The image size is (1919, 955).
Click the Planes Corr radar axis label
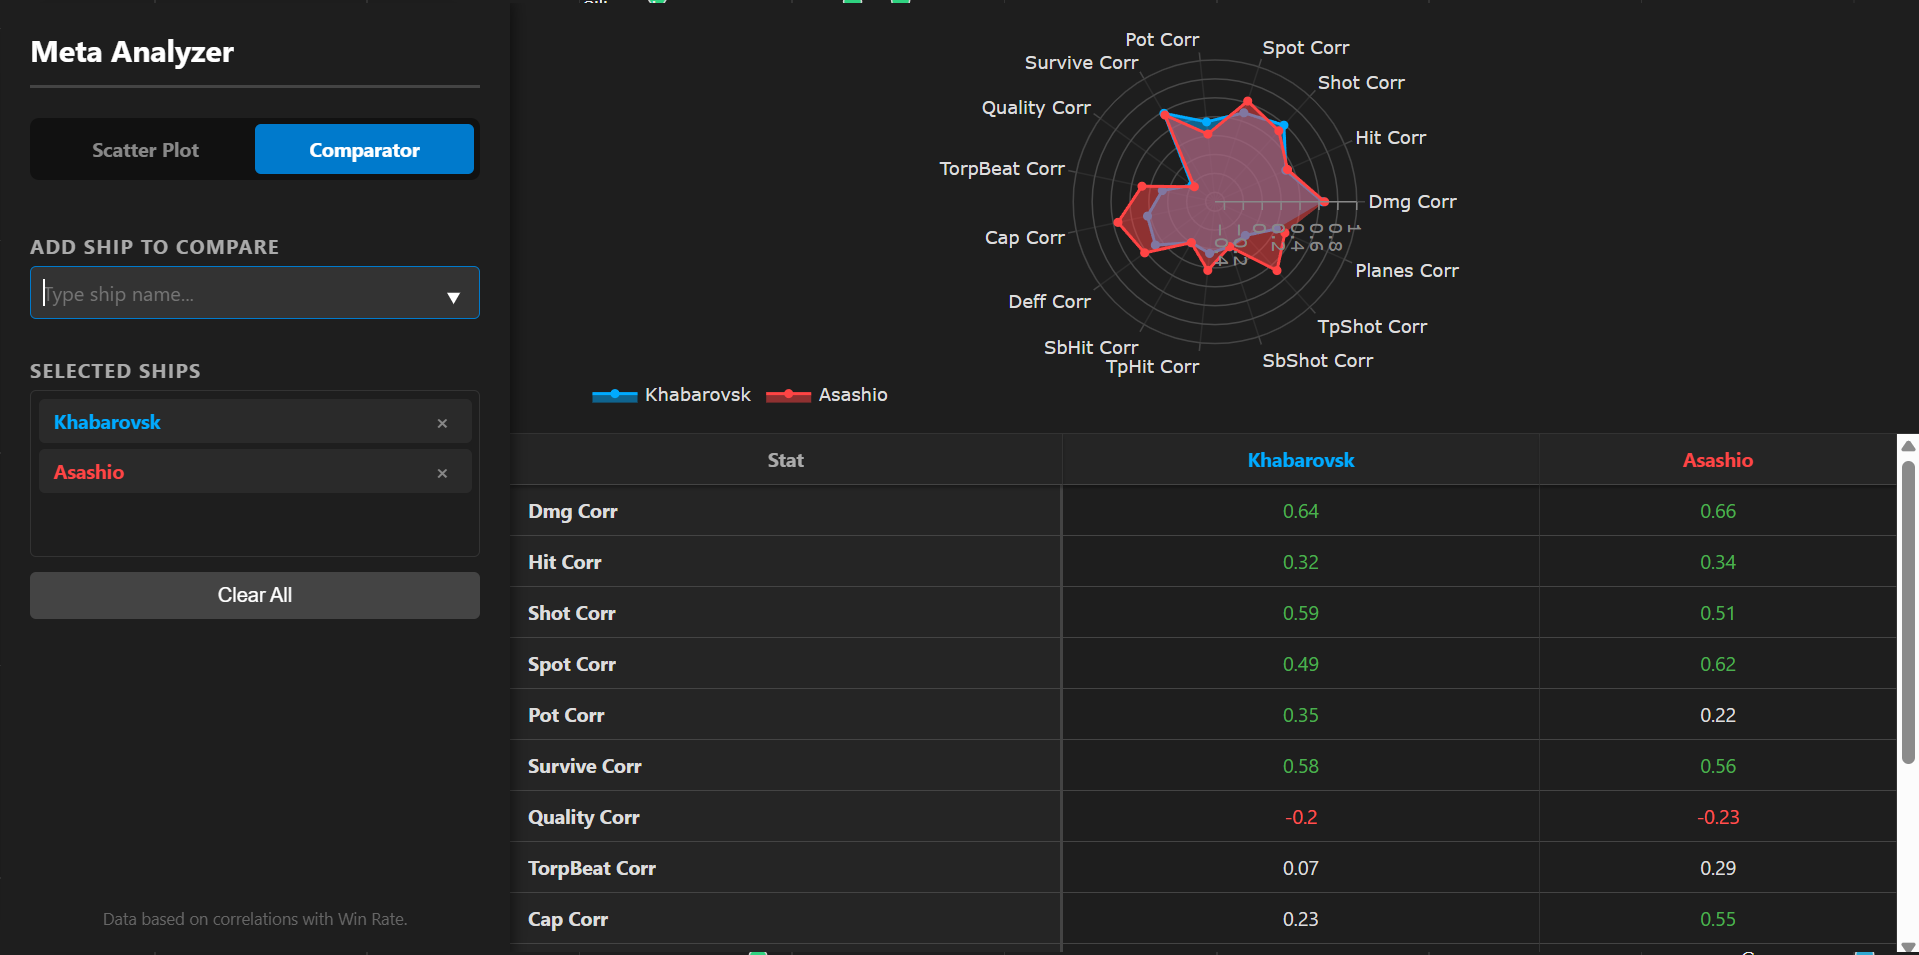pyautogui.click(x=1406, y=271)
